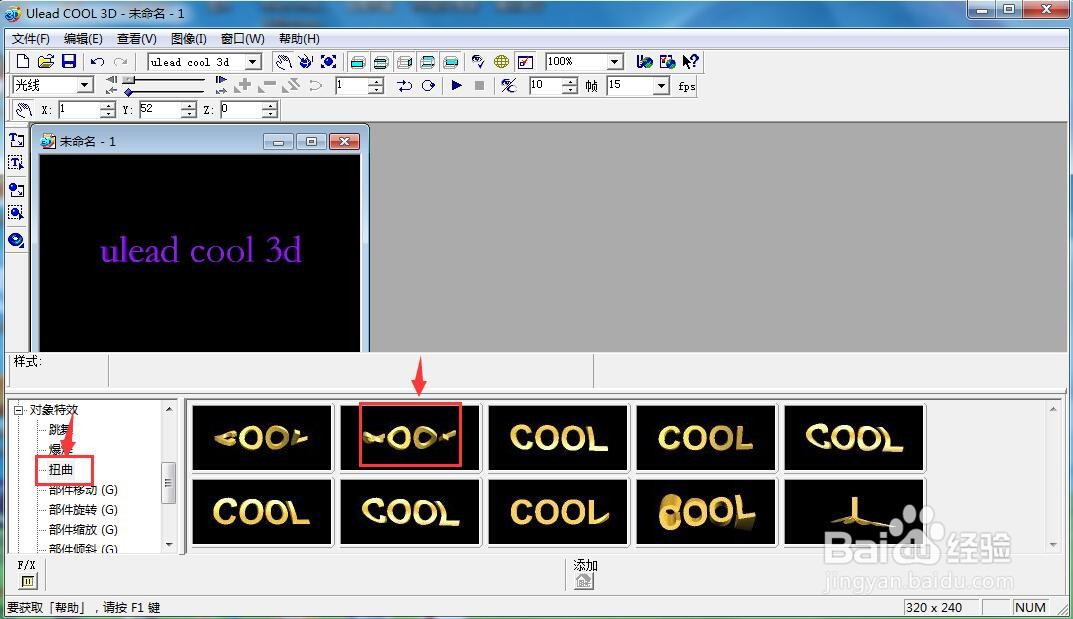
Task: Select the first twisted COOL thumbnail in the top row
Action: 262,437
